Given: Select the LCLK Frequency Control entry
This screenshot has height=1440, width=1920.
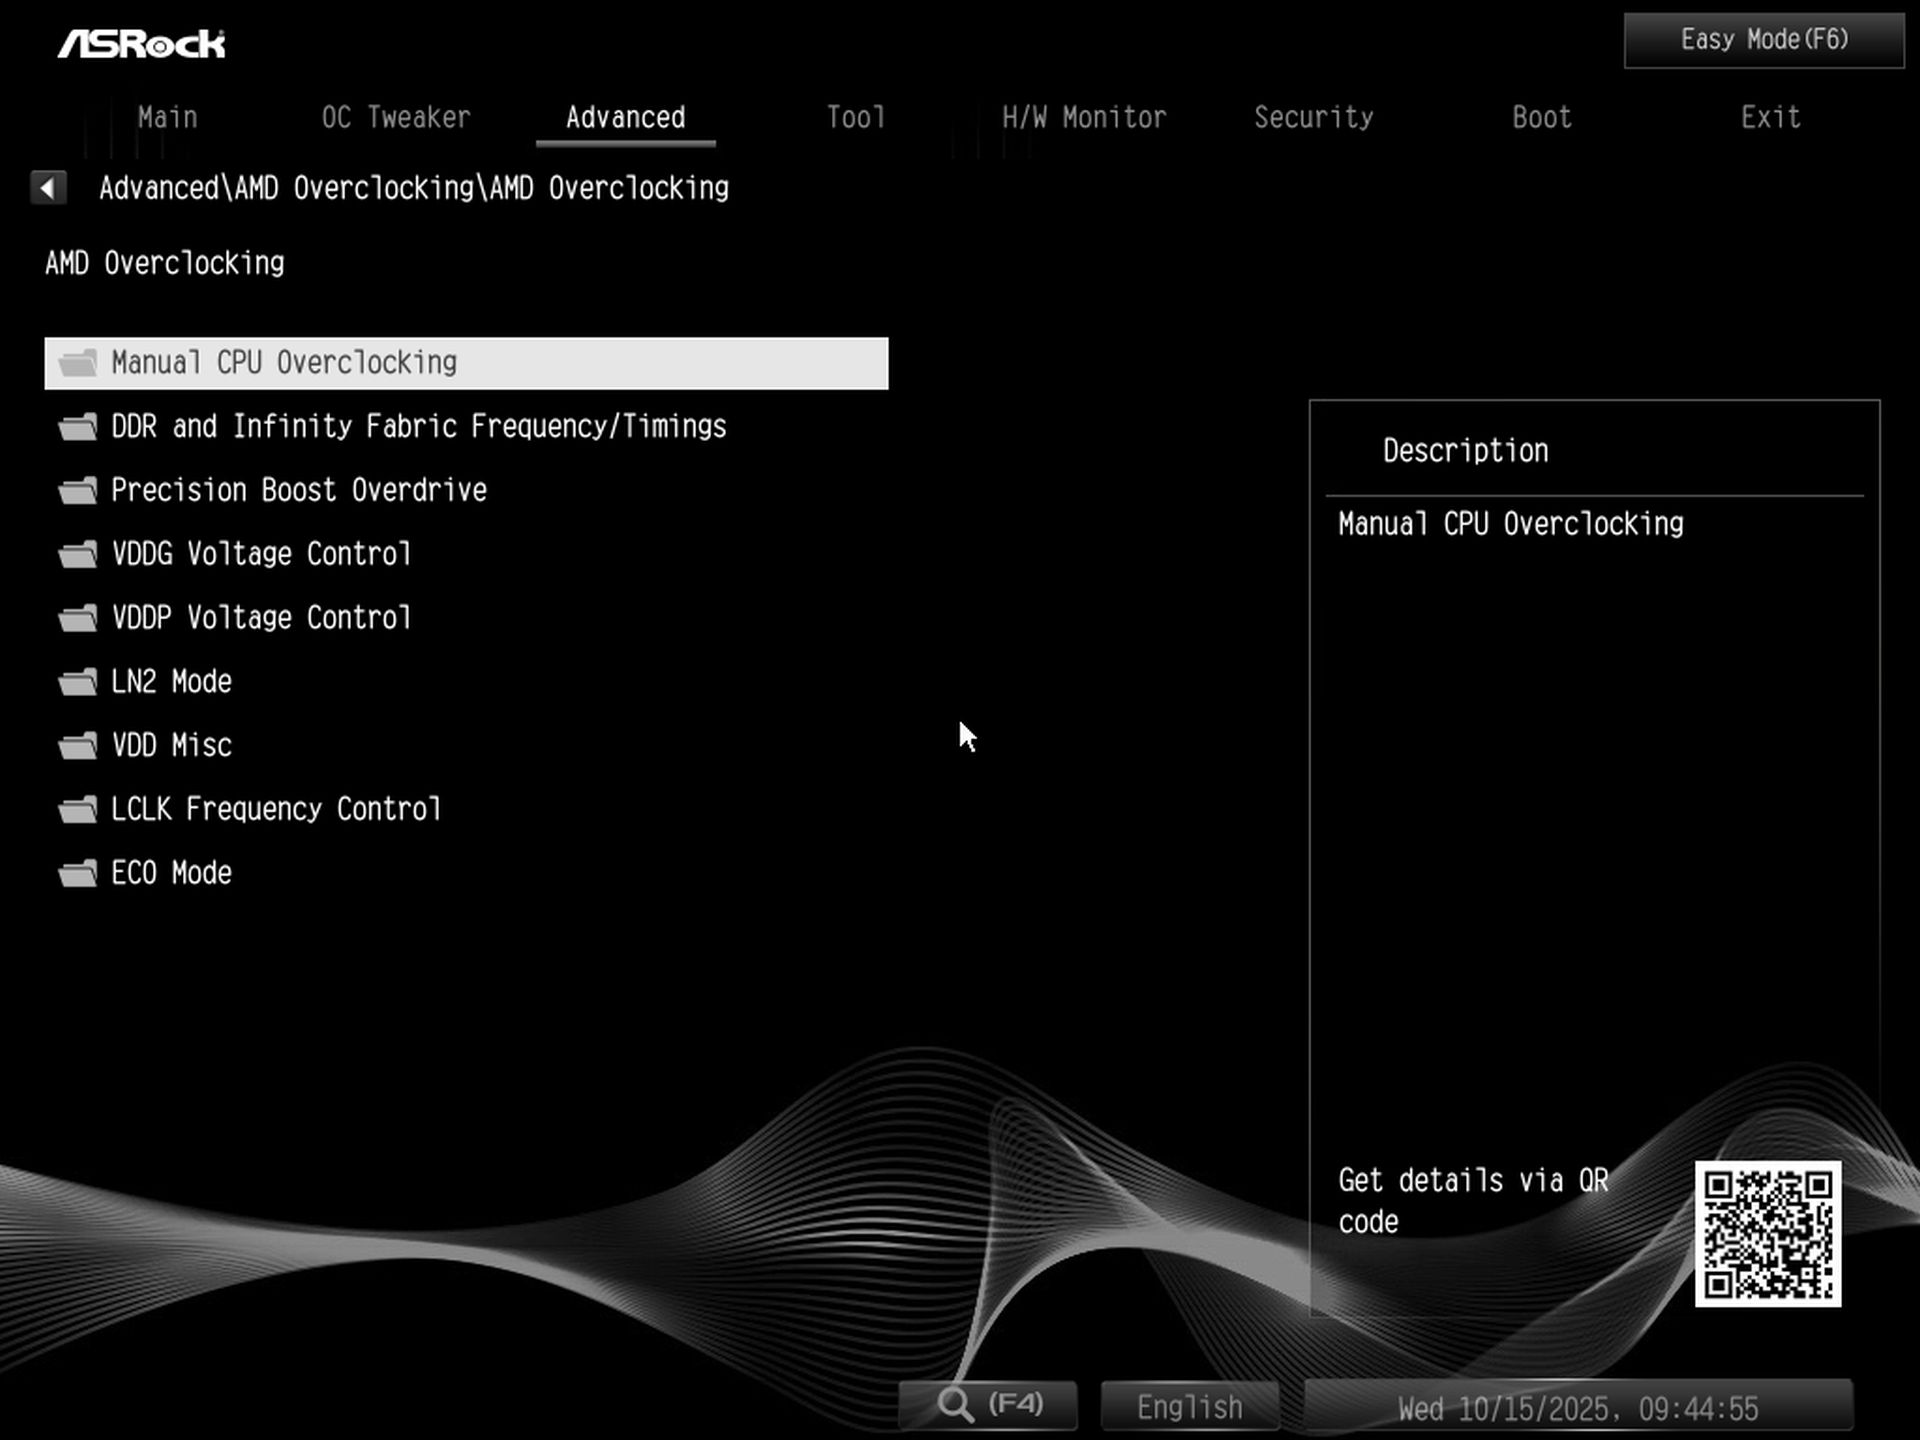Looking at the screenshot, I should 276,809.
